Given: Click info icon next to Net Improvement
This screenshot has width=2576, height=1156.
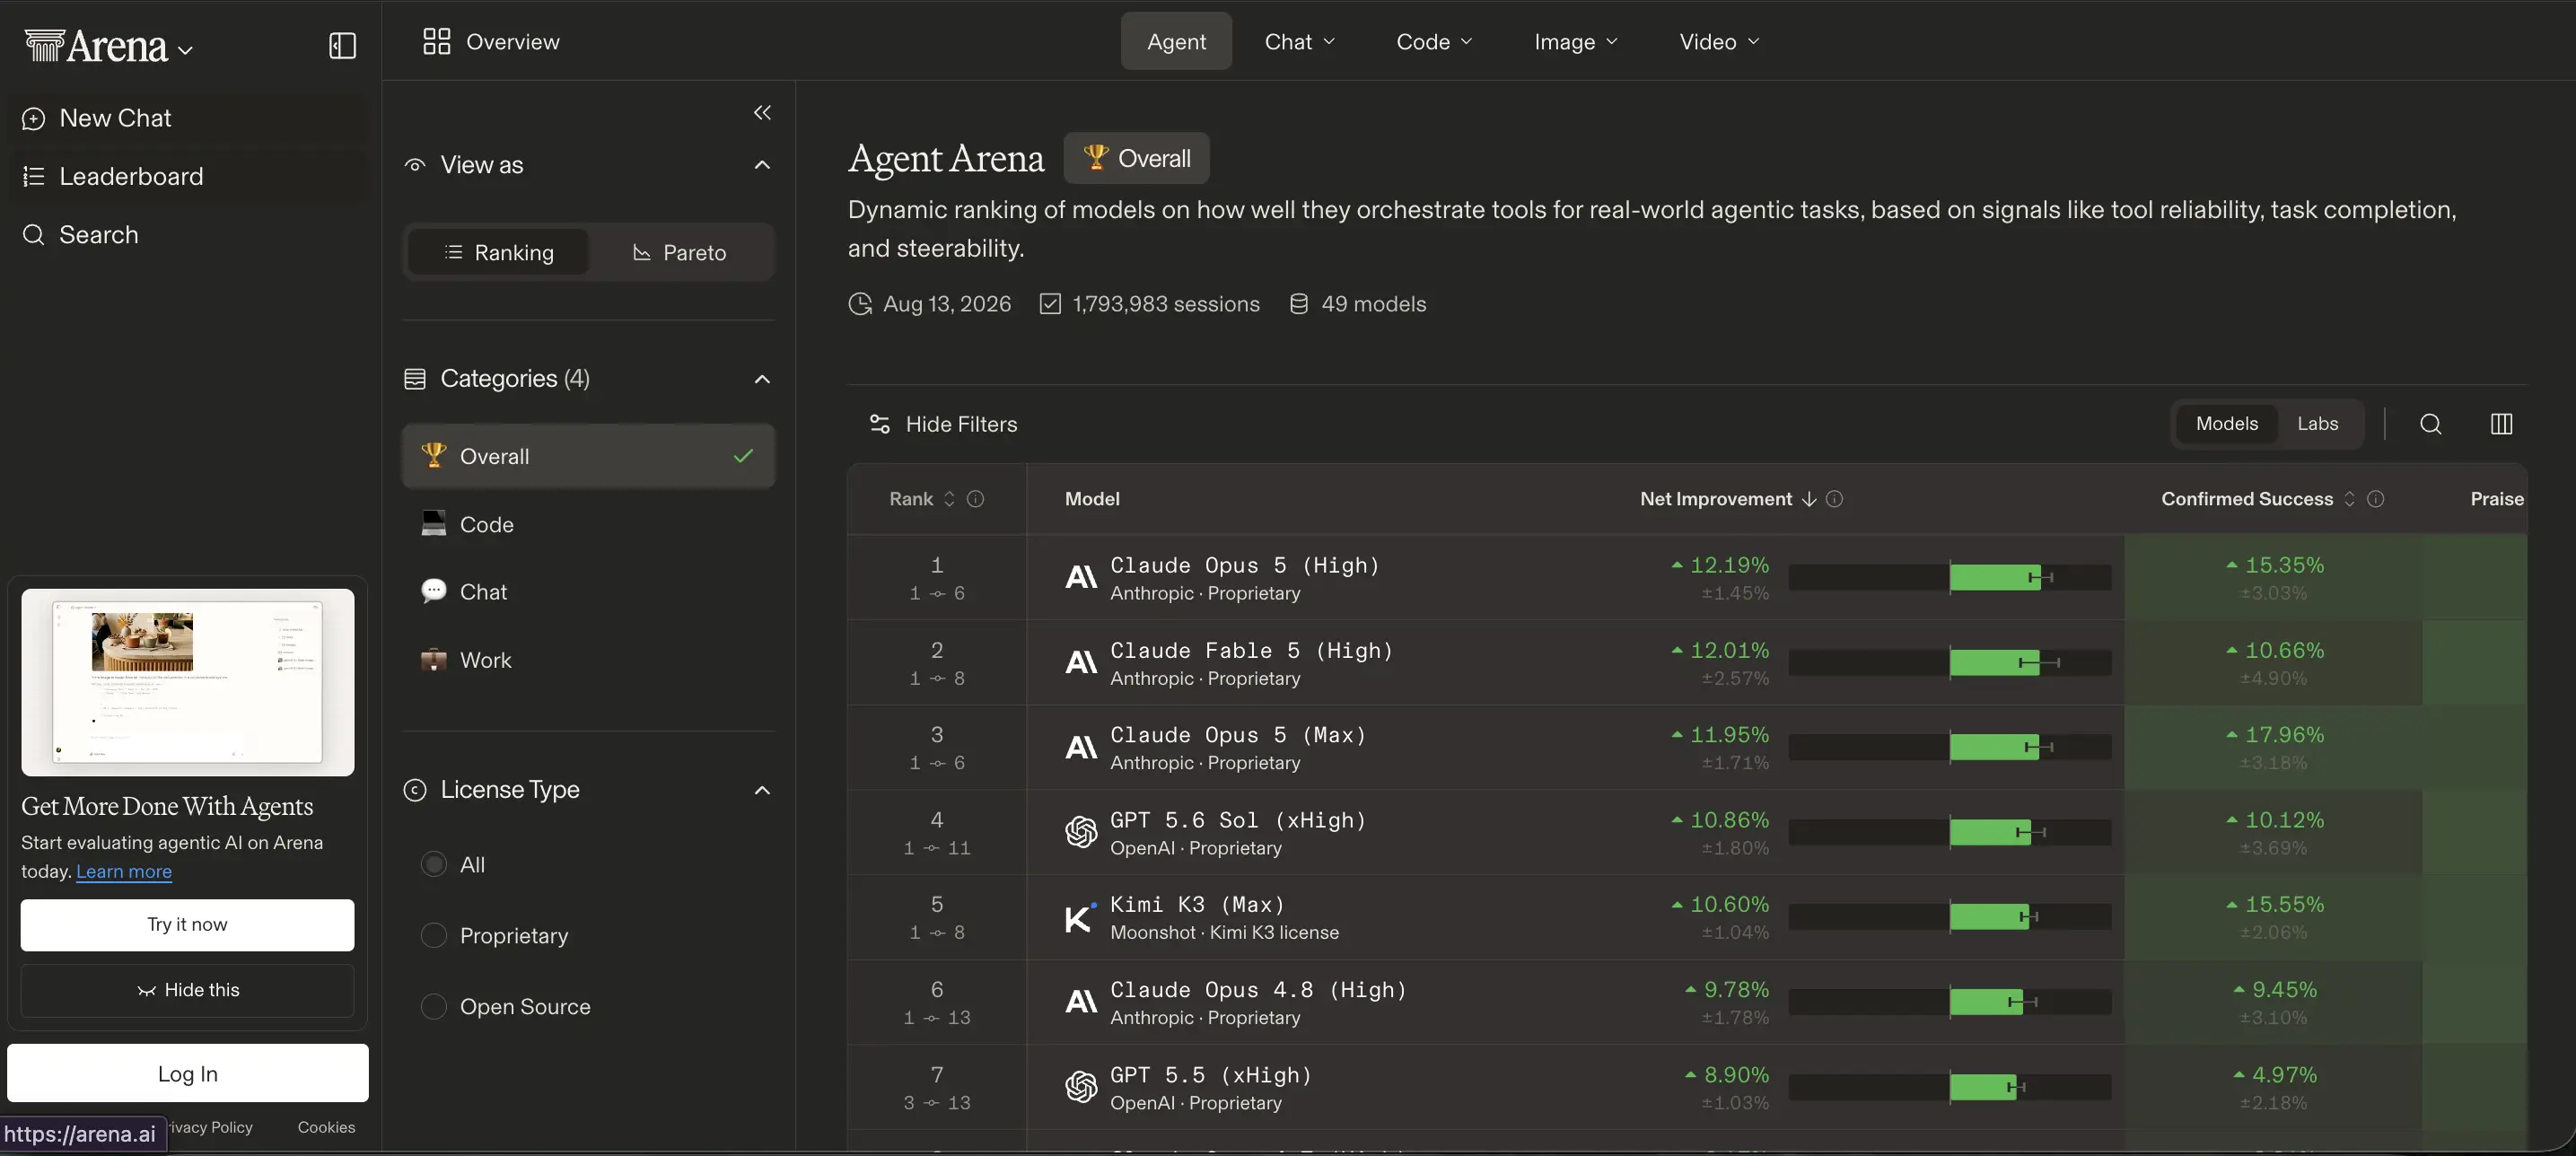Looking at the screenshot, I should click(x=1834, y=498).
